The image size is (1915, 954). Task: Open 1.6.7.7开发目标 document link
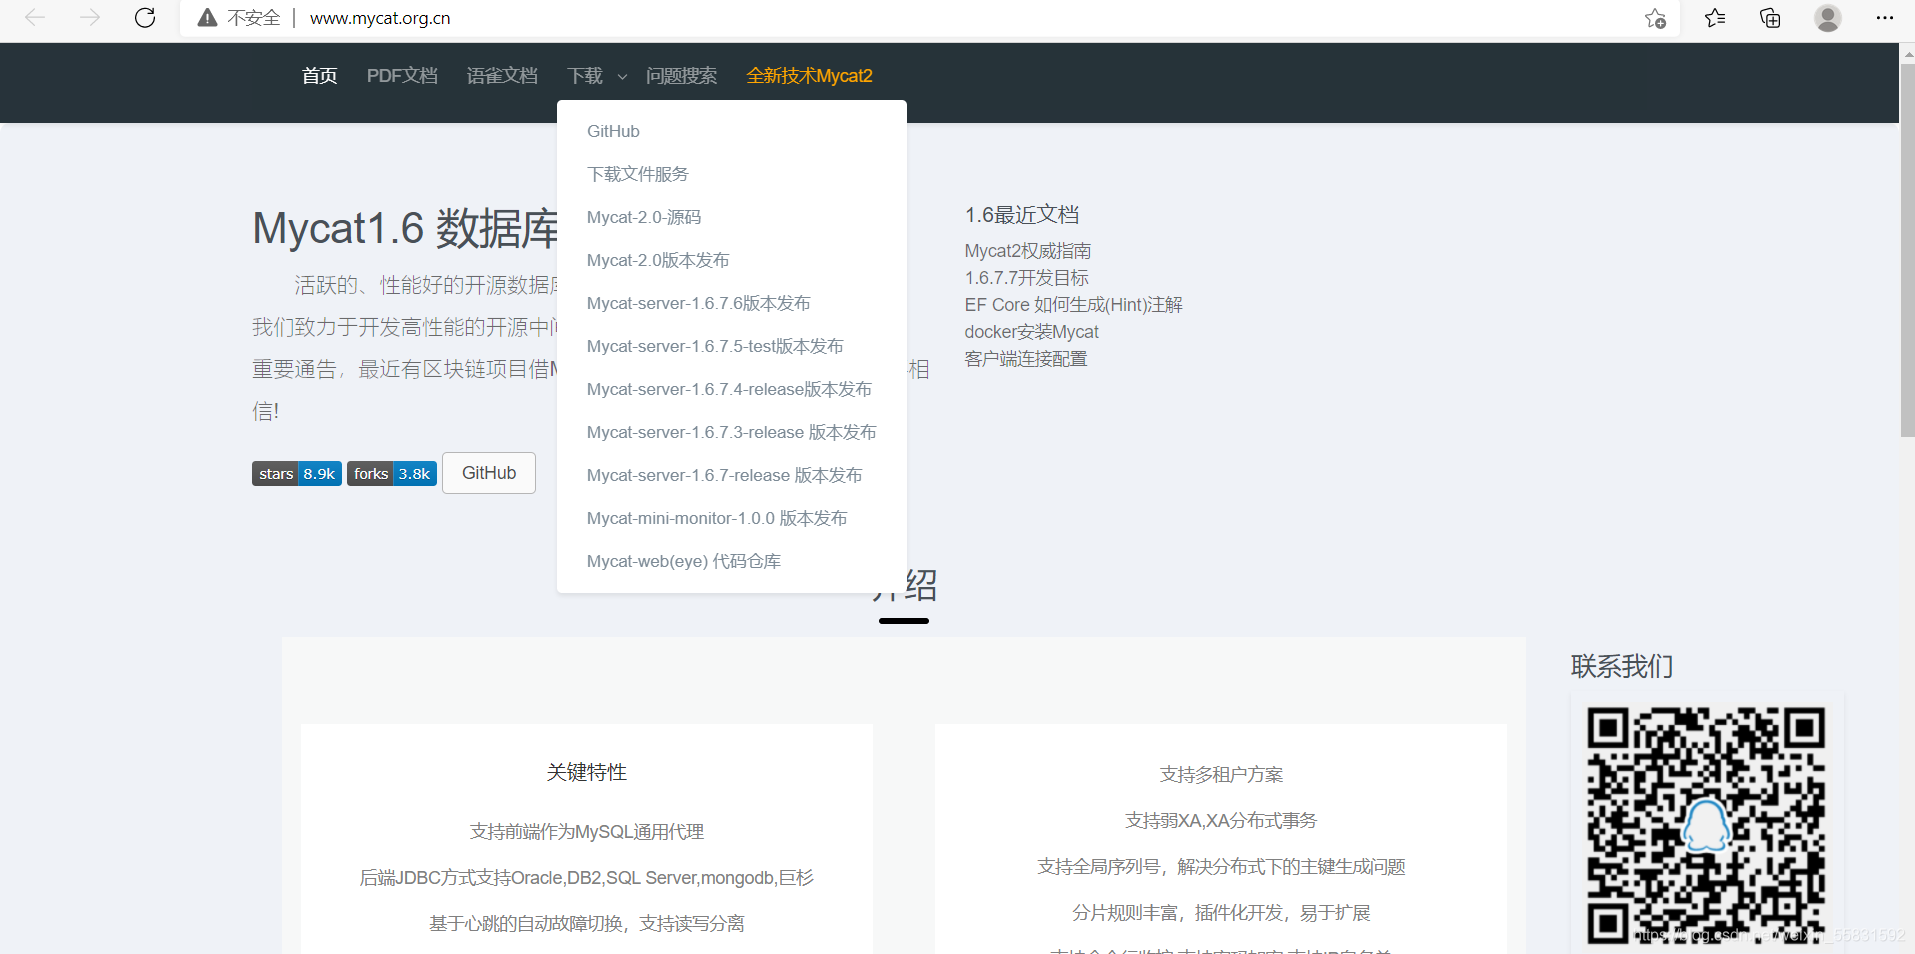coord(1026,278)
